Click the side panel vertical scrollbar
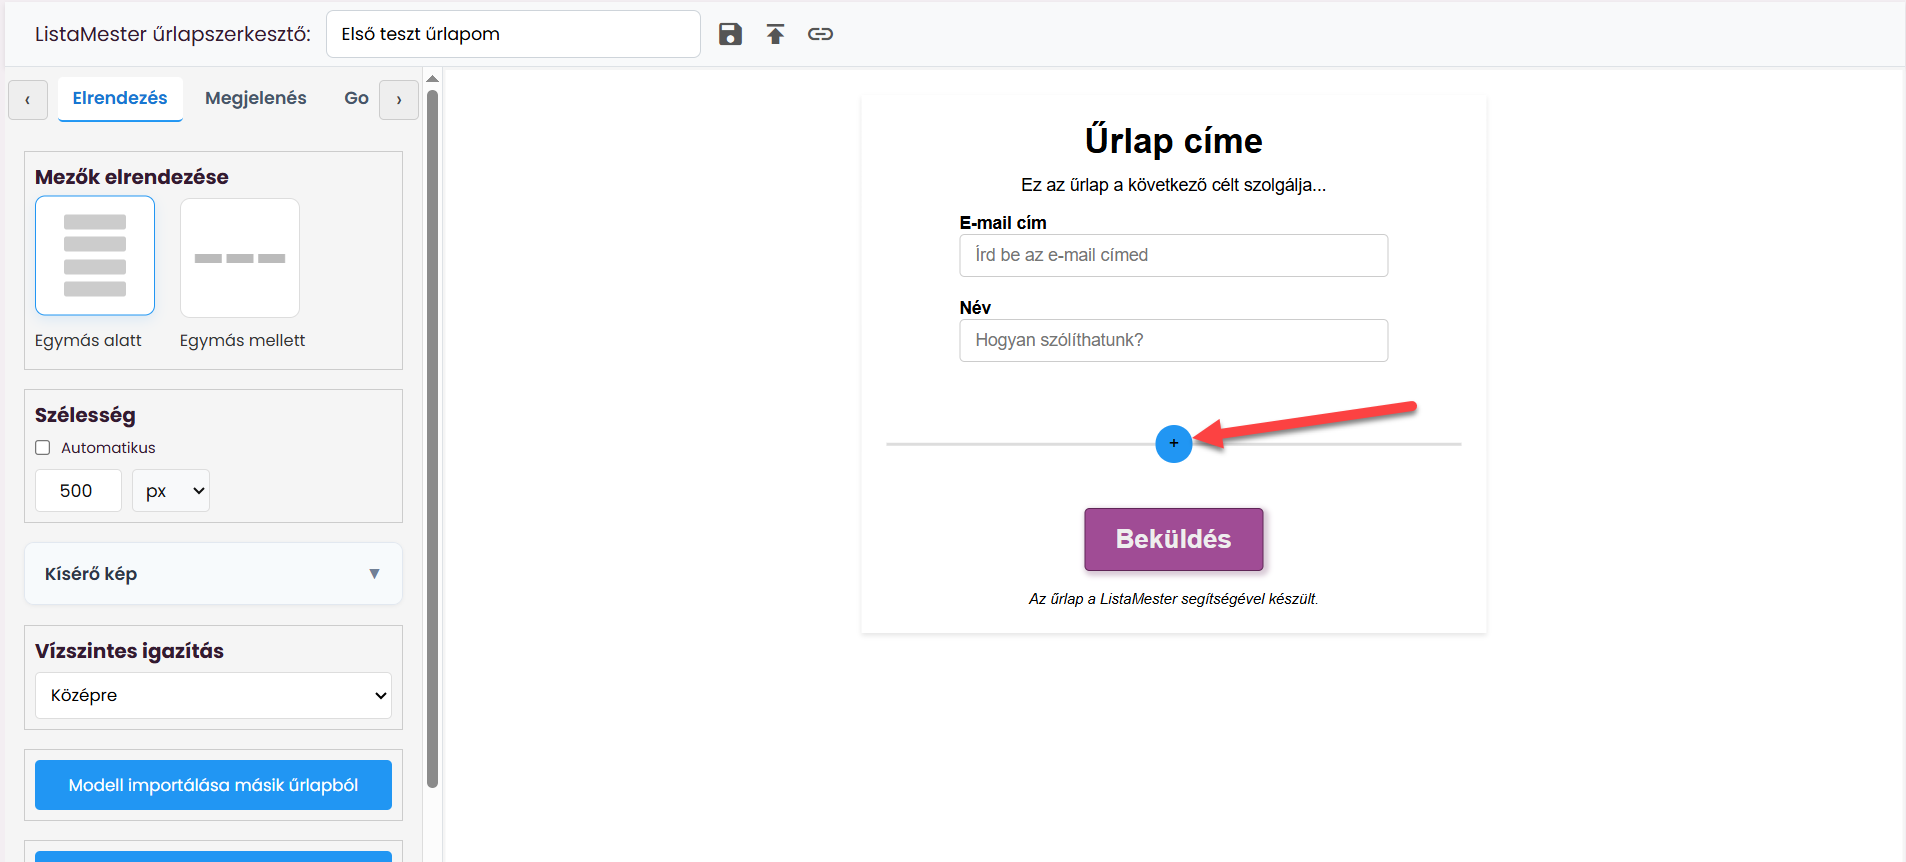Viewport: 1906px width, 862px height. point(432,440)
